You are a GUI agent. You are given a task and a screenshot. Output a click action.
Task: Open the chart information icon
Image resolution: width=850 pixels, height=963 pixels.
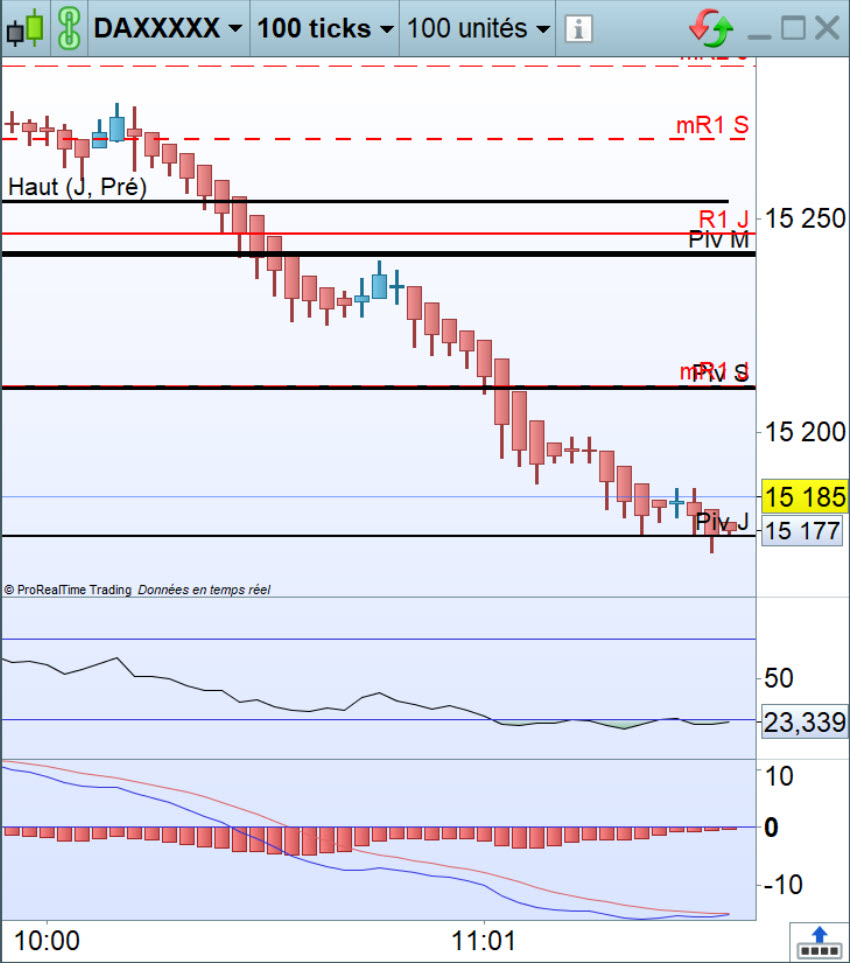coord(578,29)
